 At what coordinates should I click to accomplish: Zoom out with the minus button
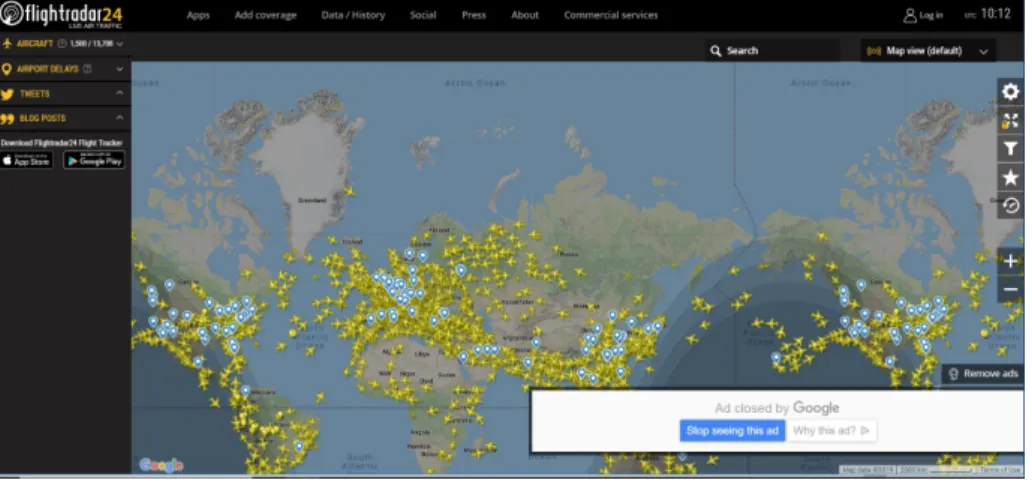click(x=1010, y=290)
